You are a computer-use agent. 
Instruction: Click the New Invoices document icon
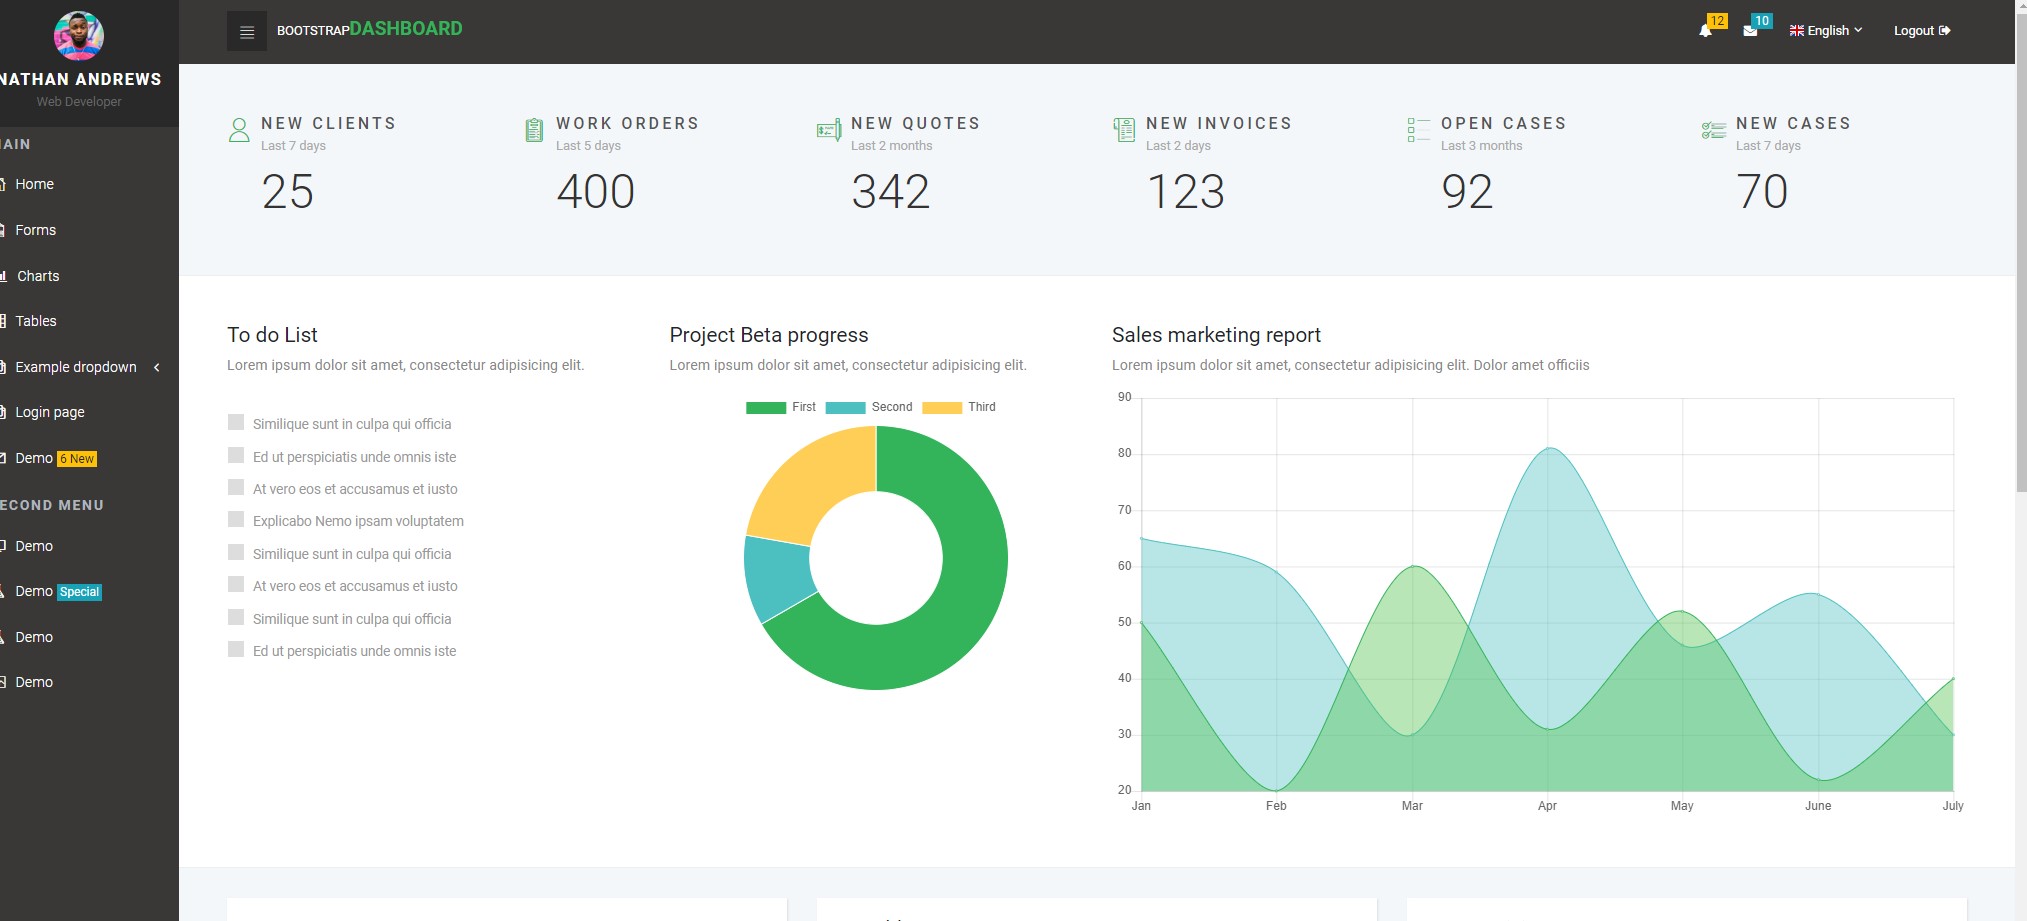(x=1124, y=130)
